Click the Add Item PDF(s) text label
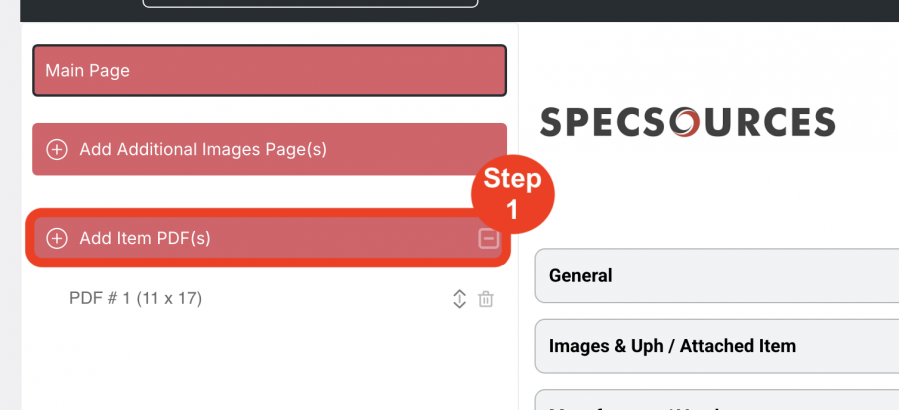 point(145,239)
